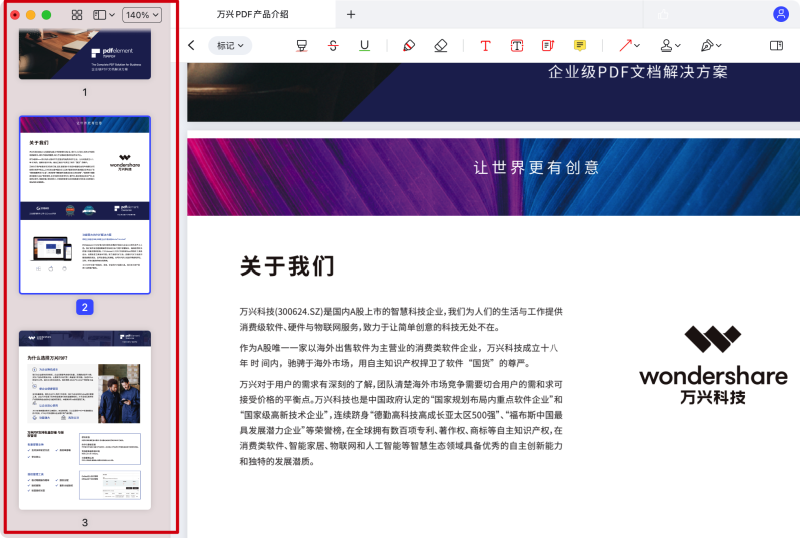Go back with the left chevron

(x=191, y=45)
